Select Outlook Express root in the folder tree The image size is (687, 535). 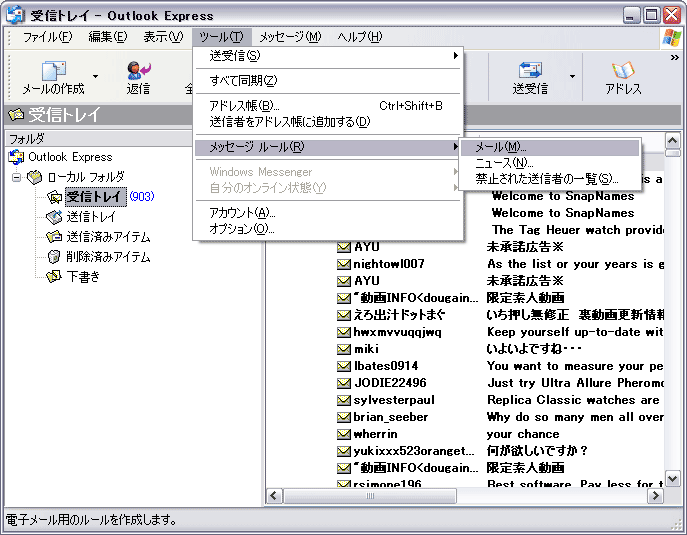pos(70,157)
